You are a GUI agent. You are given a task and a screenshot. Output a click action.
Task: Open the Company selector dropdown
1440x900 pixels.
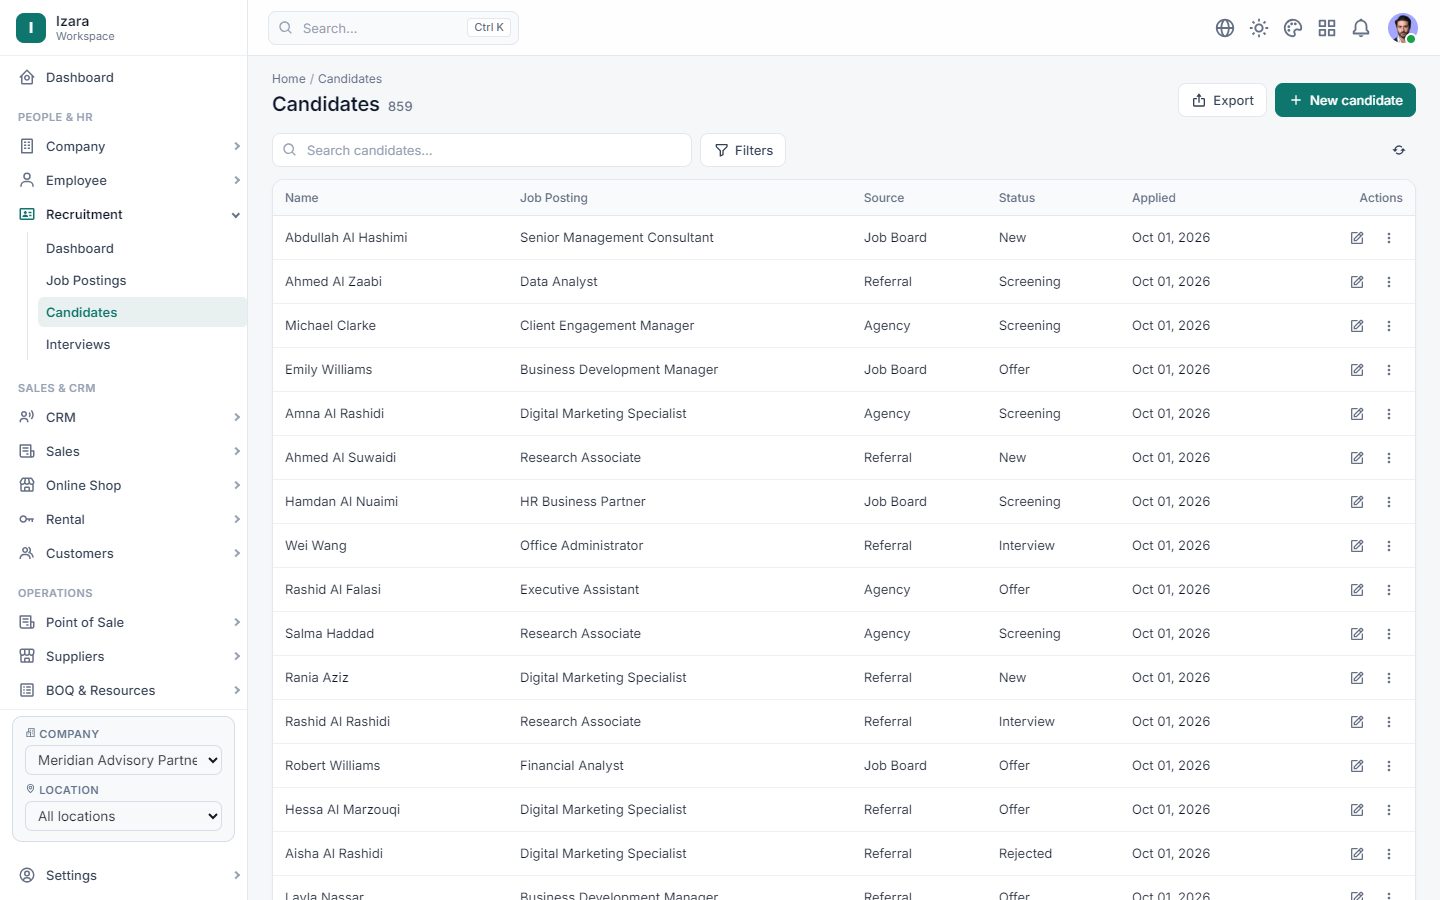[x=123, y=760]
